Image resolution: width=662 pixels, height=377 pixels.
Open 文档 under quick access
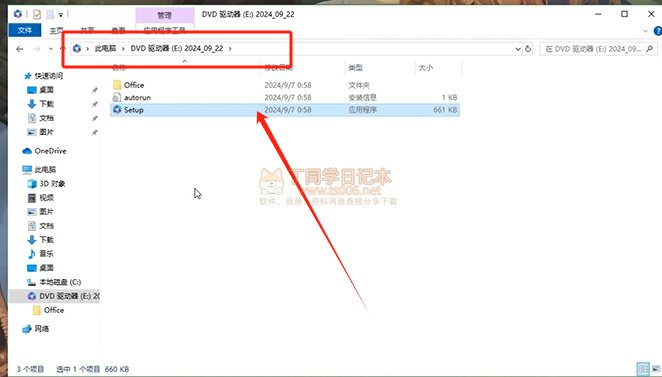[x=46, y=118]
